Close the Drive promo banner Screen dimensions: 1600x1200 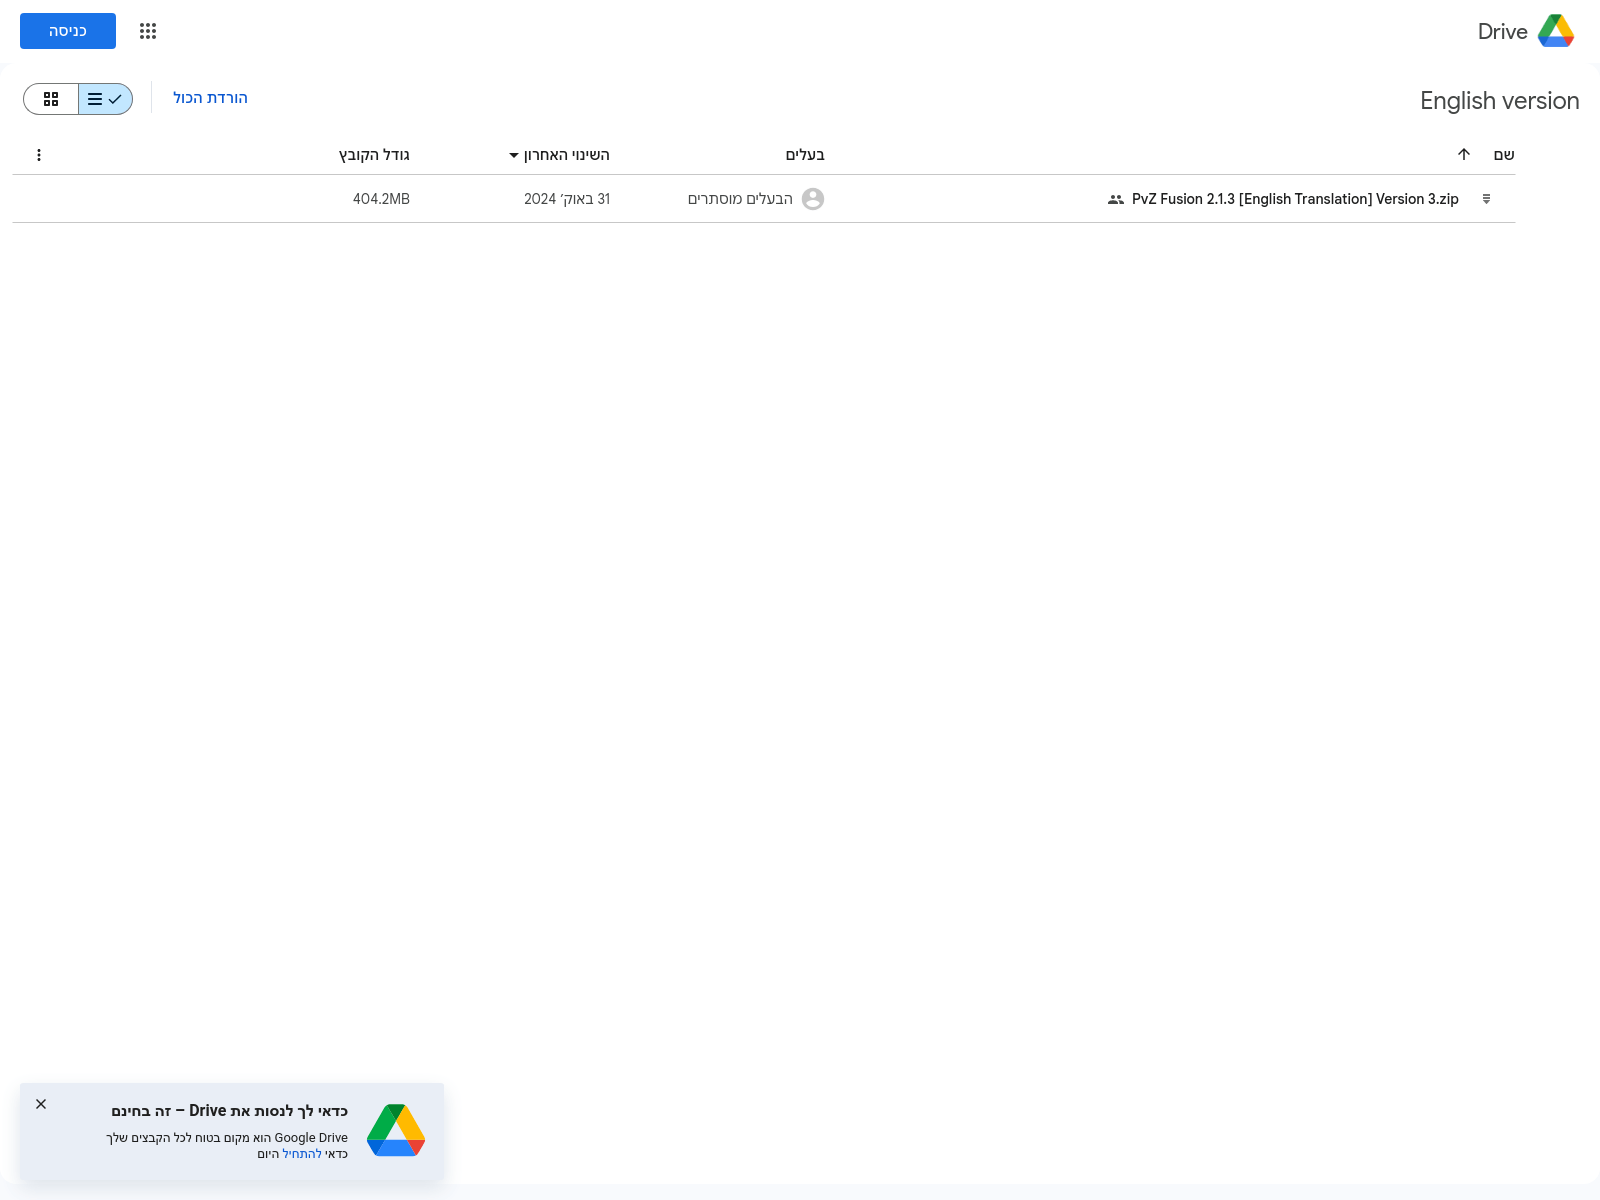coord(41,1104)
